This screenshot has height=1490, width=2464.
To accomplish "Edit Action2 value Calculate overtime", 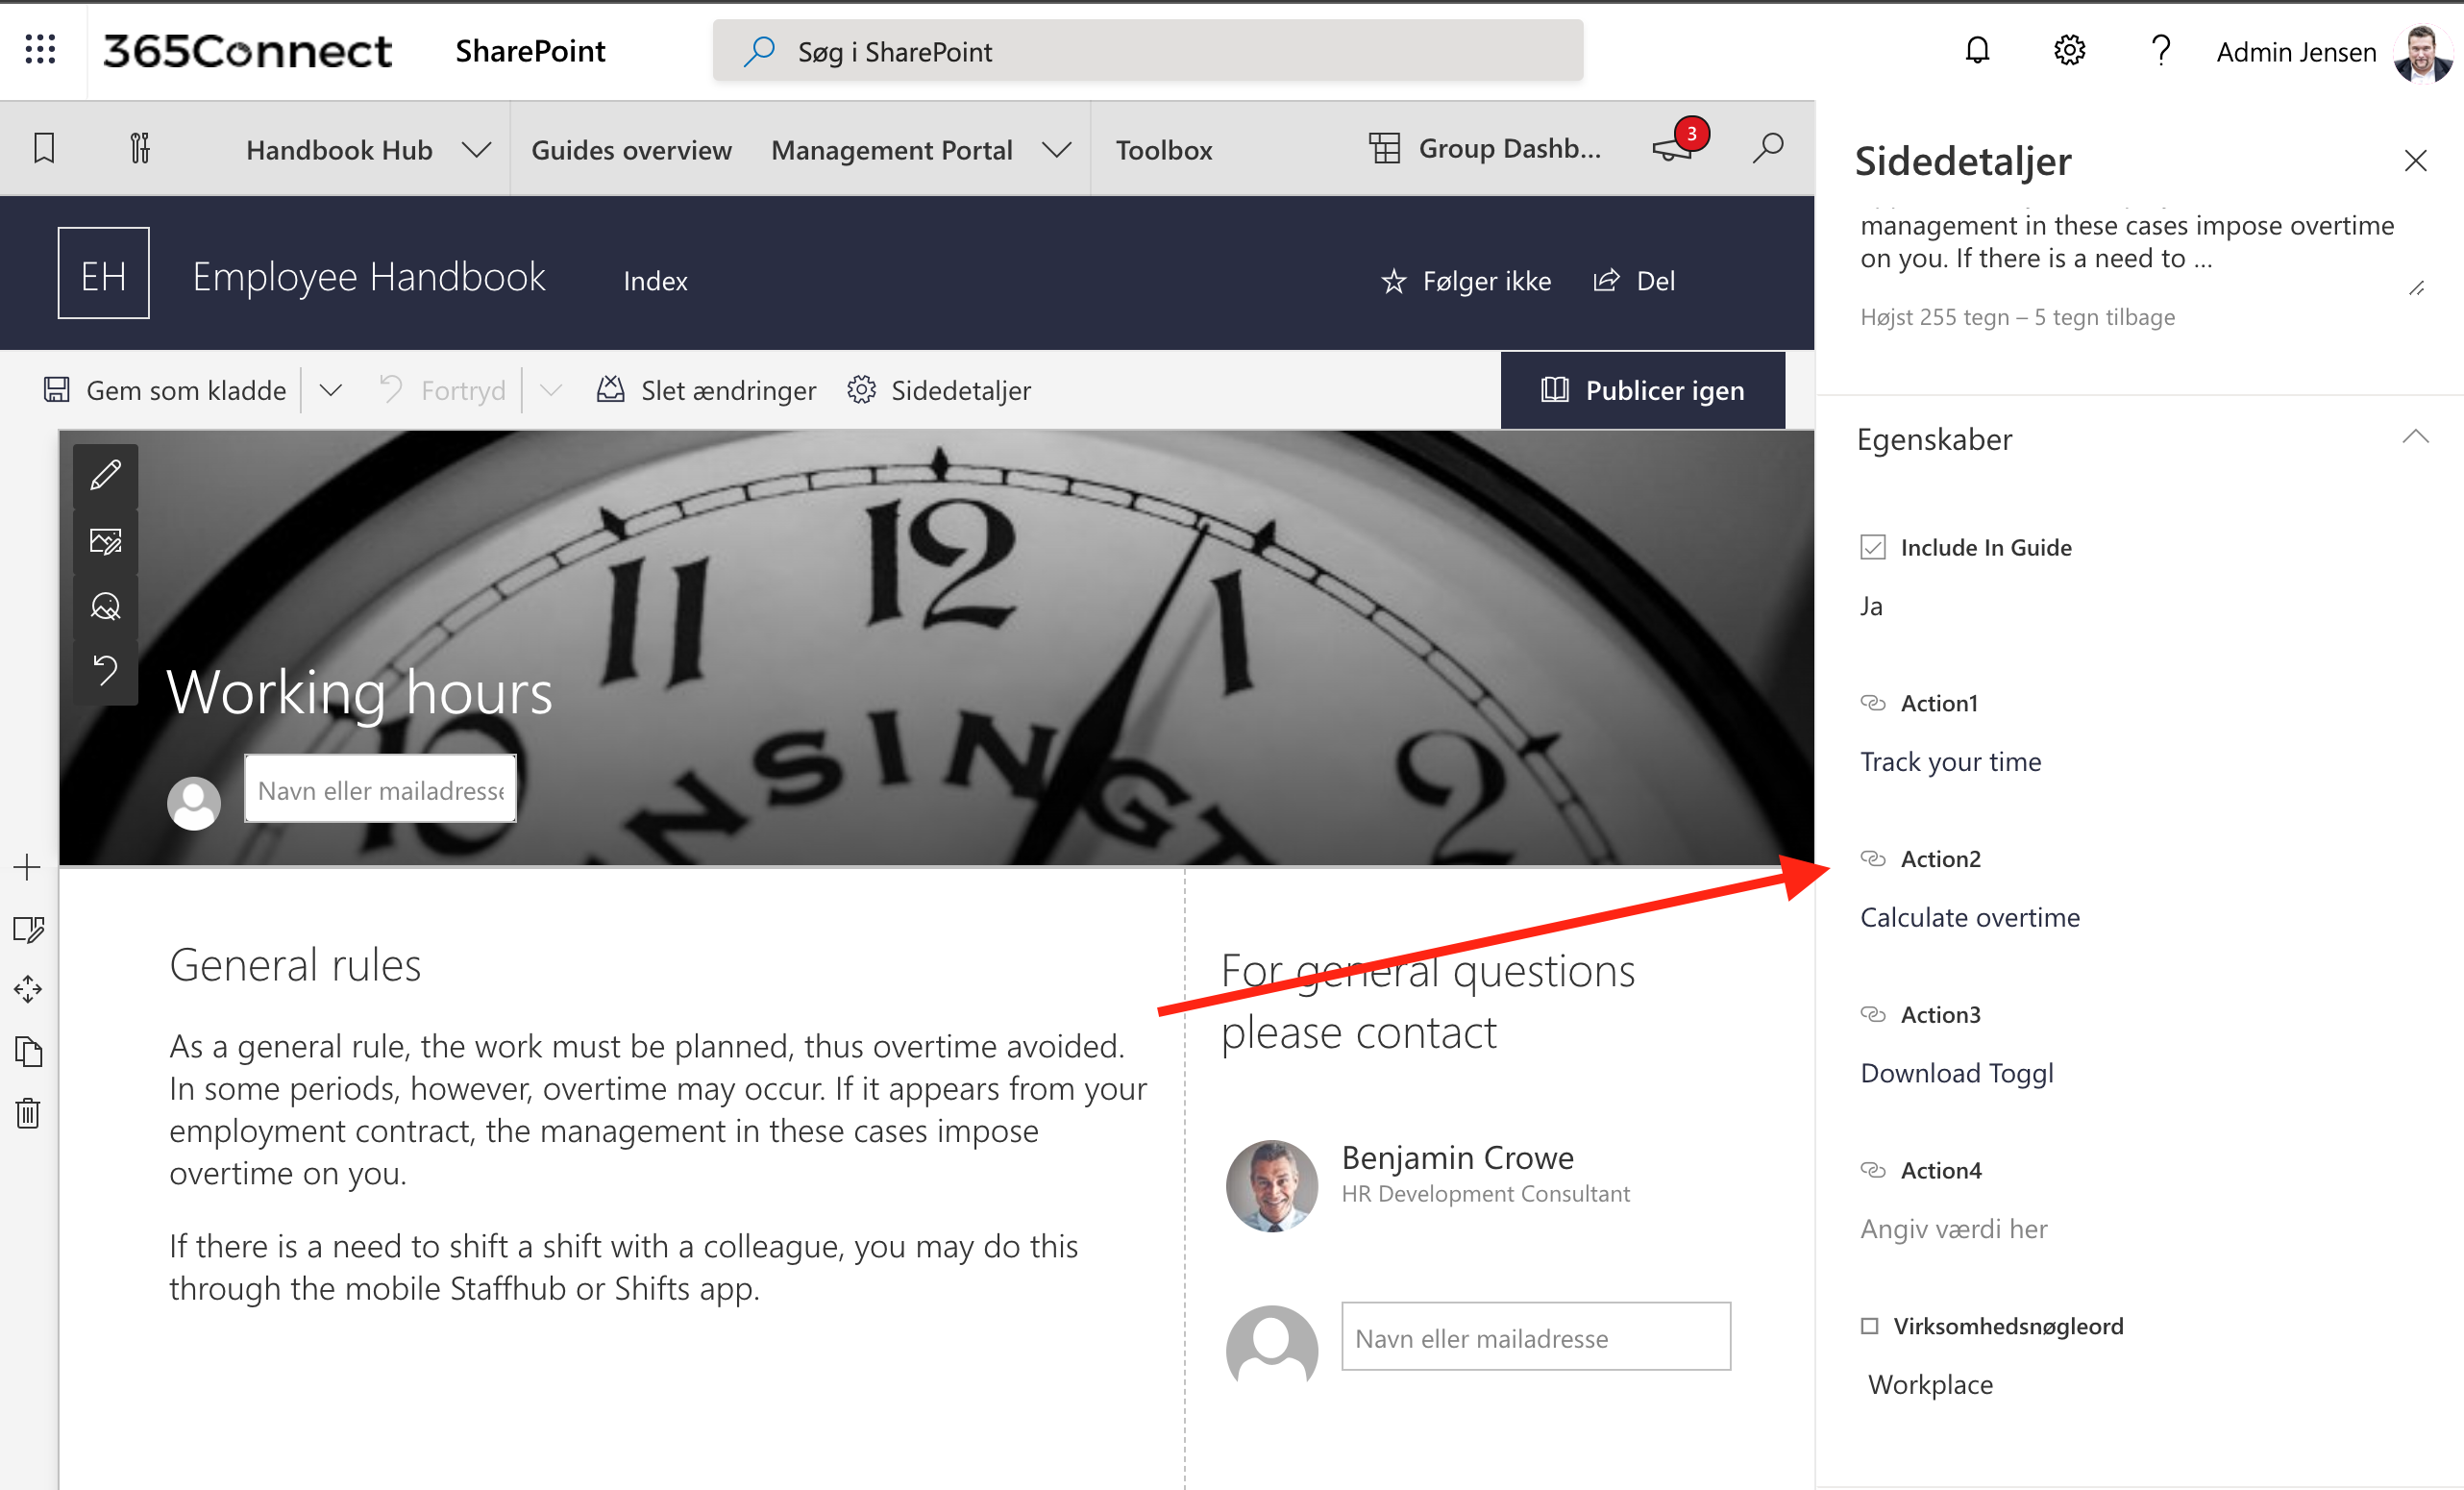I will click(1970, 917).
